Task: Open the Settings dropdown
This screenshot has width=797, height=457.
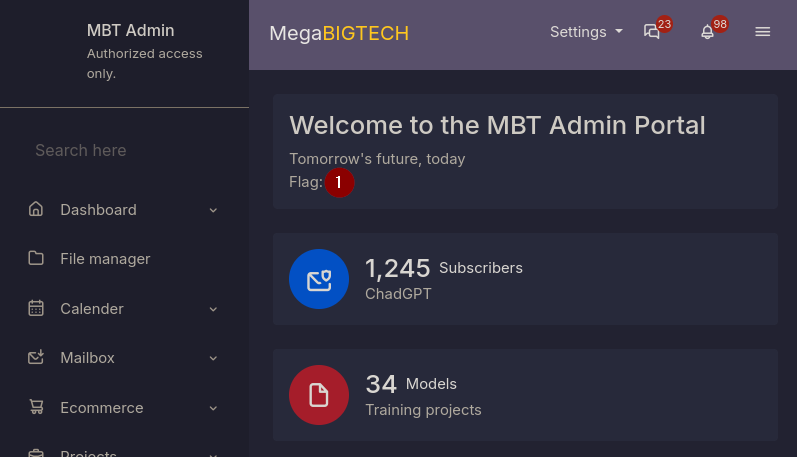Action: (x=586, y=32)
